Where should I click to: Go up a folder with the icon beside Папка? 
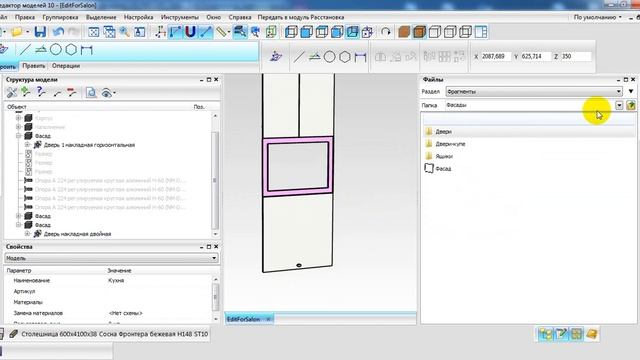[631, 105]
